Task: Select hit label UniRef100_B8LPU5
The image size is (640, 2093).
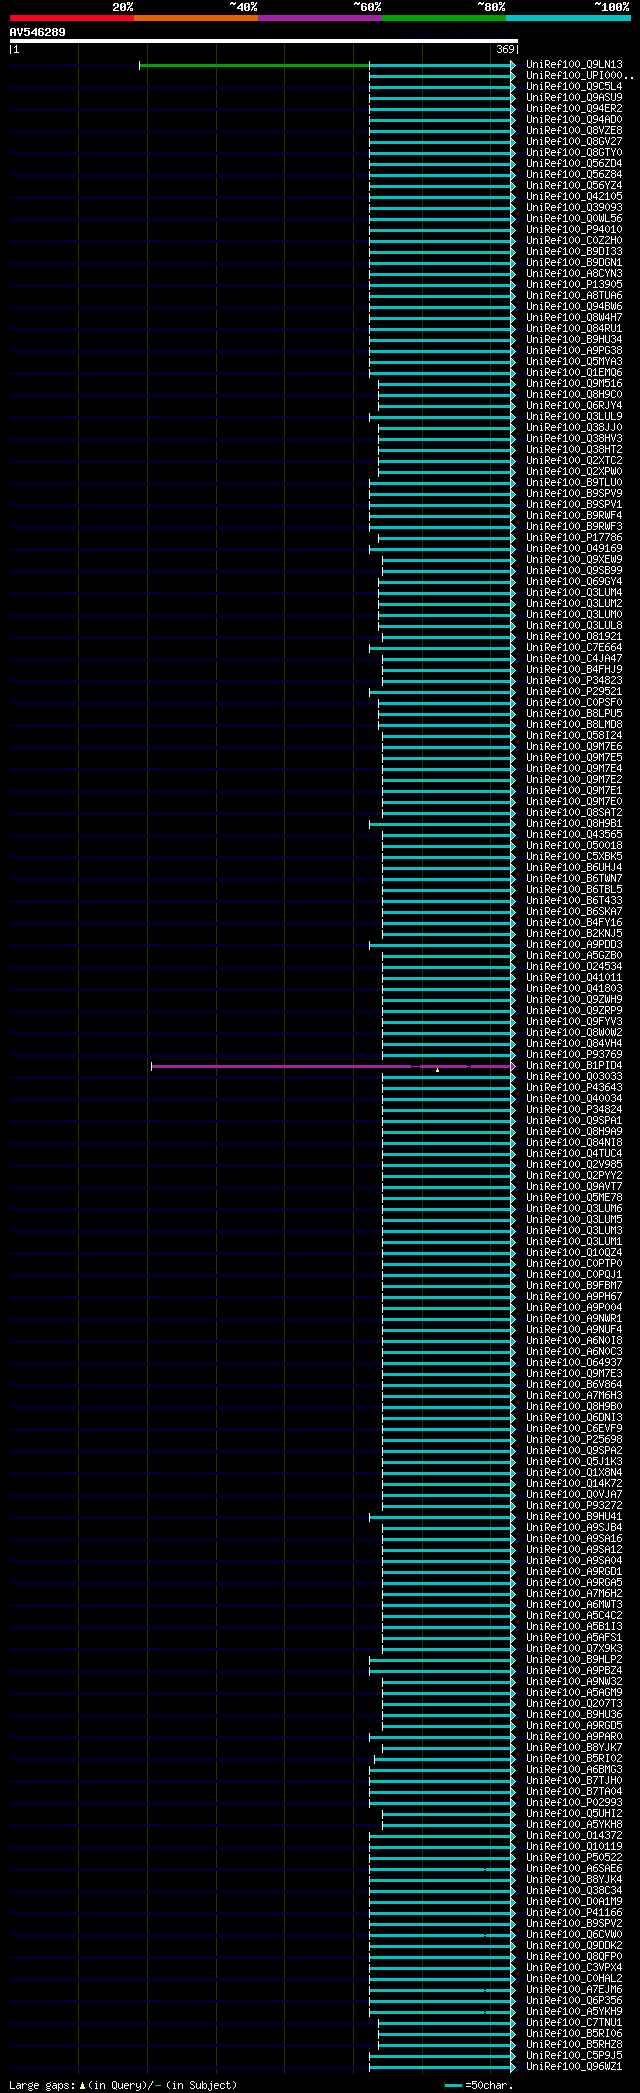Action: 574,714
